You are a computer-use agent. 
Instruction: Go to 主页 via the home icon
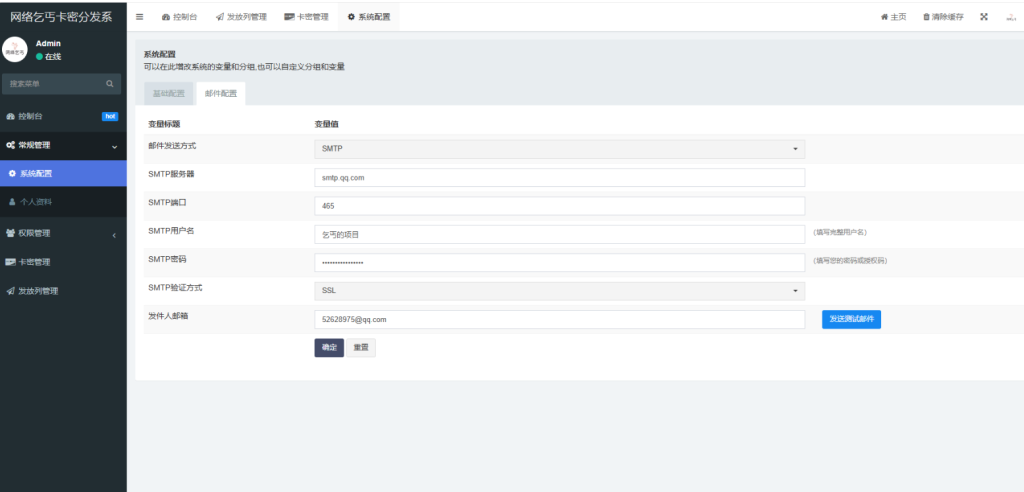884,17
